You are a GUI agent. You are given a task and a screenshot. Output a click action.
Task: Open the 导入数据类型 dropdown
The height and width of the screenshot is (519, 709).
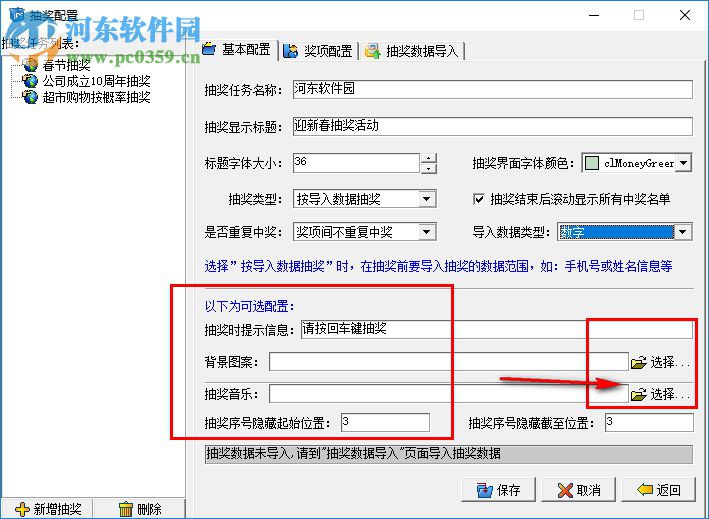[683, 232]
